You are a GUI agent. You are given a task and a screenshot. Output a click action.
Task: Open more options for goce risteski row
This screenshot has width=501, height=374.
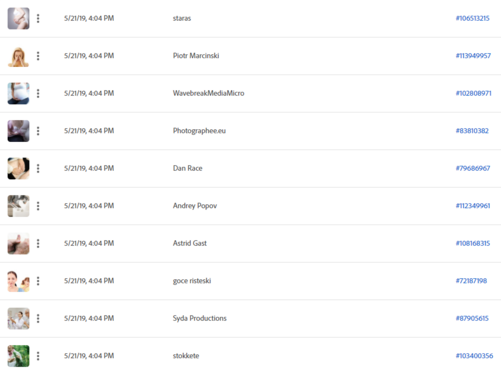38,281
